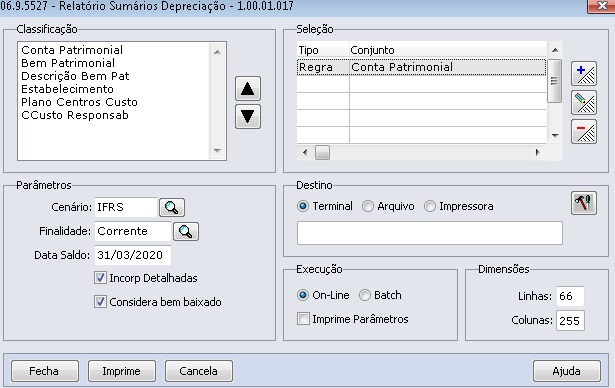Screen dimensions: 615x388
Task: Click the Colunas field showing 255
Action: click(570, 321)
